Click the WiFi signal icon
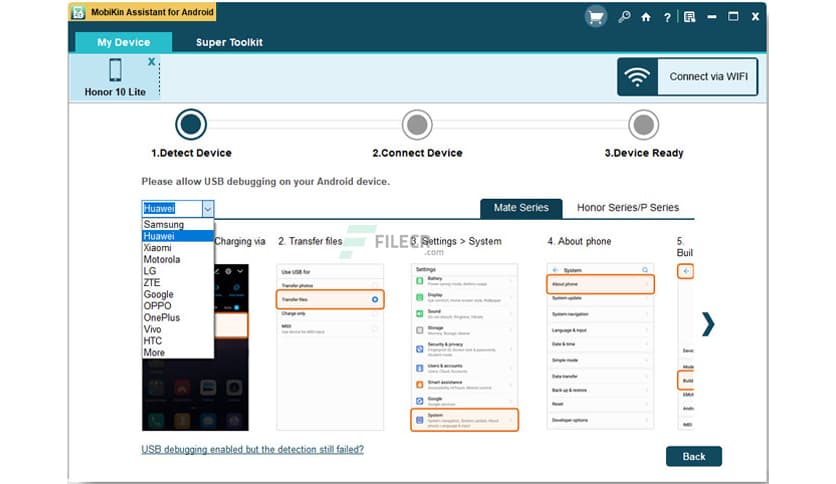The width and height of the screenshot is (836, 484). (638, 77)
